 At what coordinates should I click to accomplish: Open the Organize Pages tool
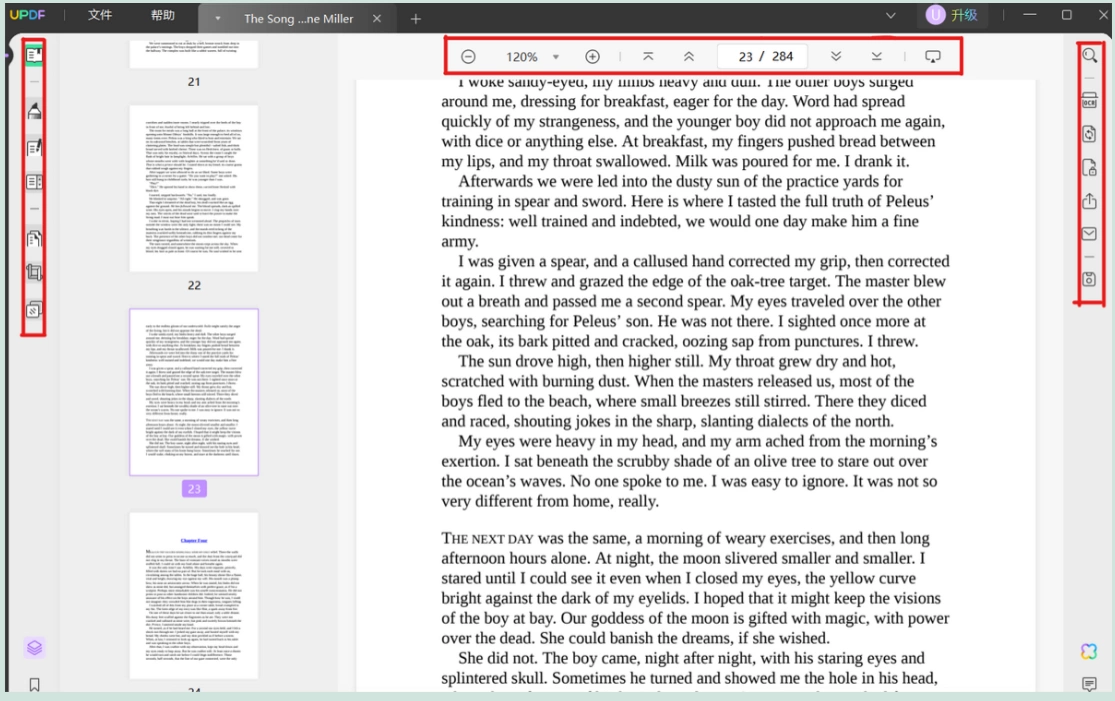34,239
